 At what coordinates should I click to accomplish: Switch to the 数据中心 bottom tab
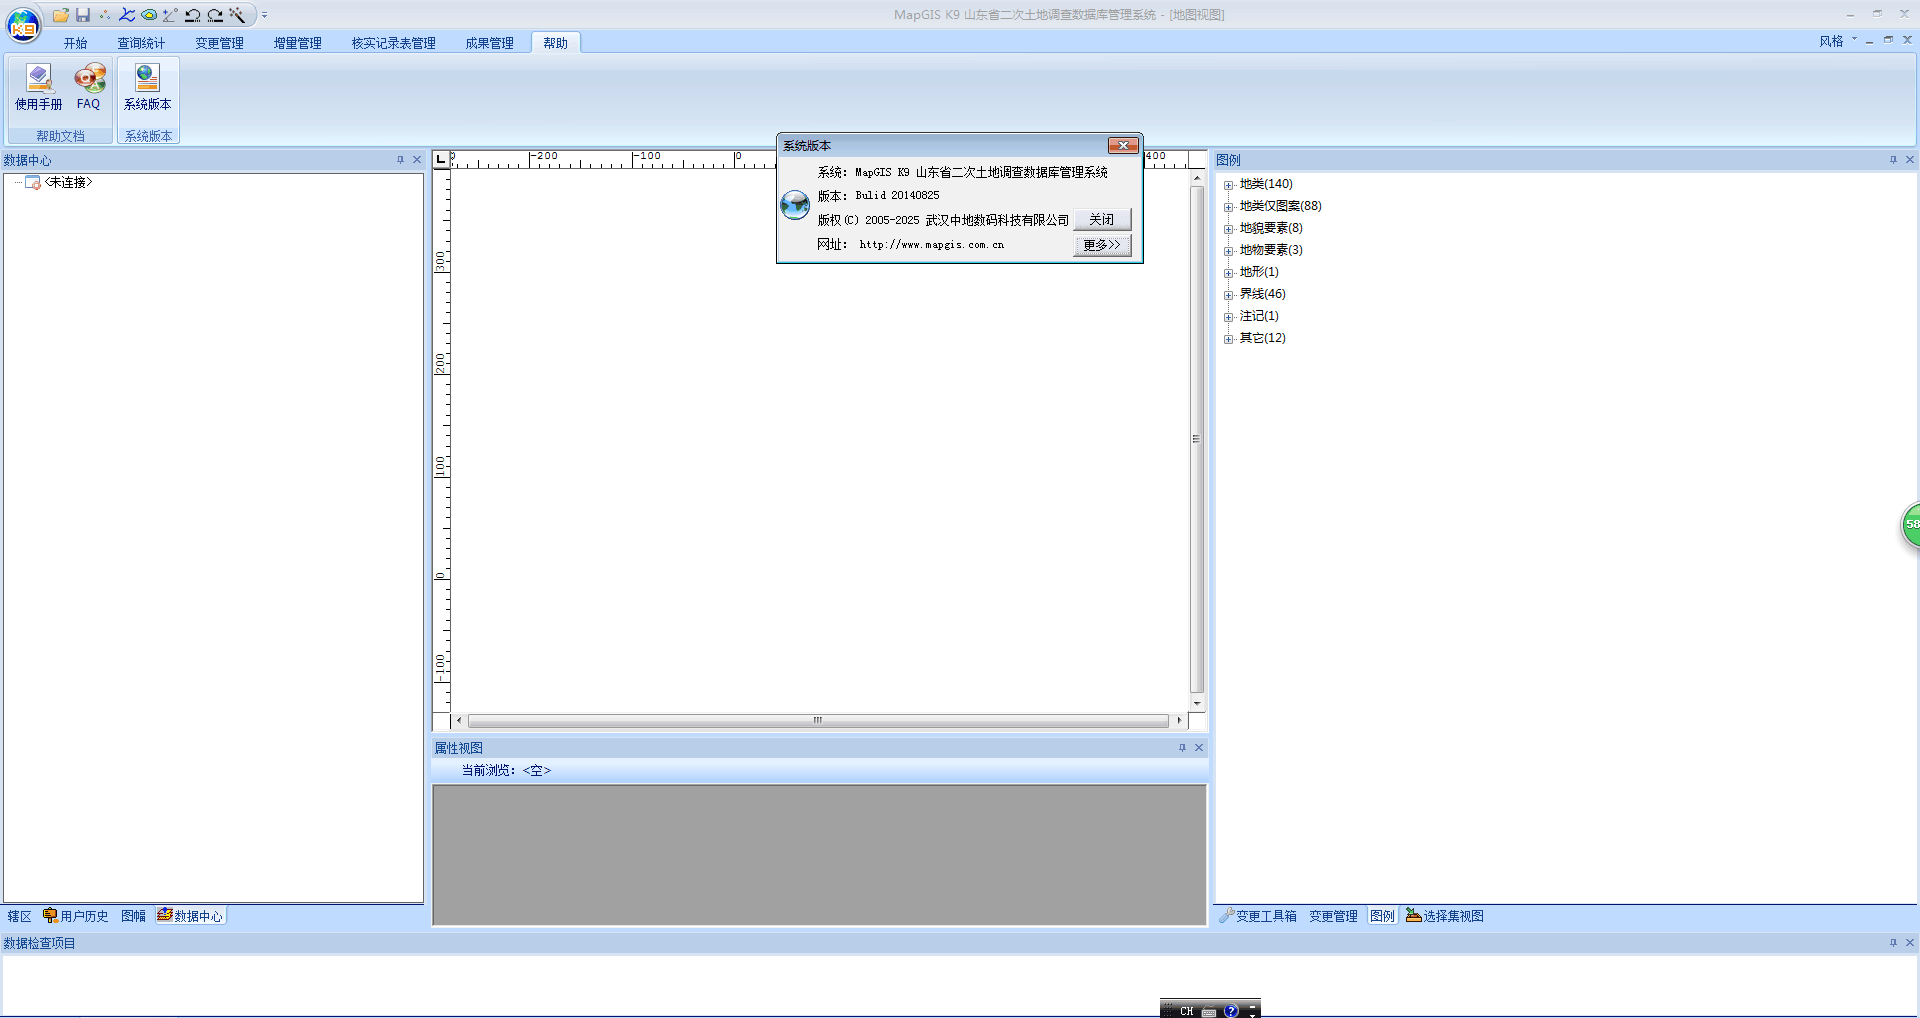point(190,916)
